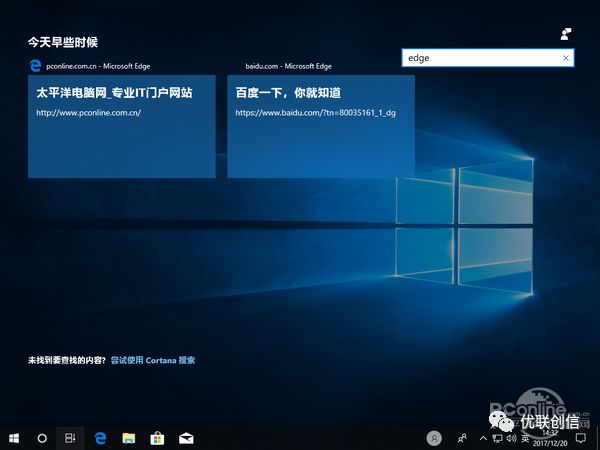The height and width of the screenshot is (450, 600).
Task: Click the pconline.com.cn - Microsoft Edge label
Action: 98,66
